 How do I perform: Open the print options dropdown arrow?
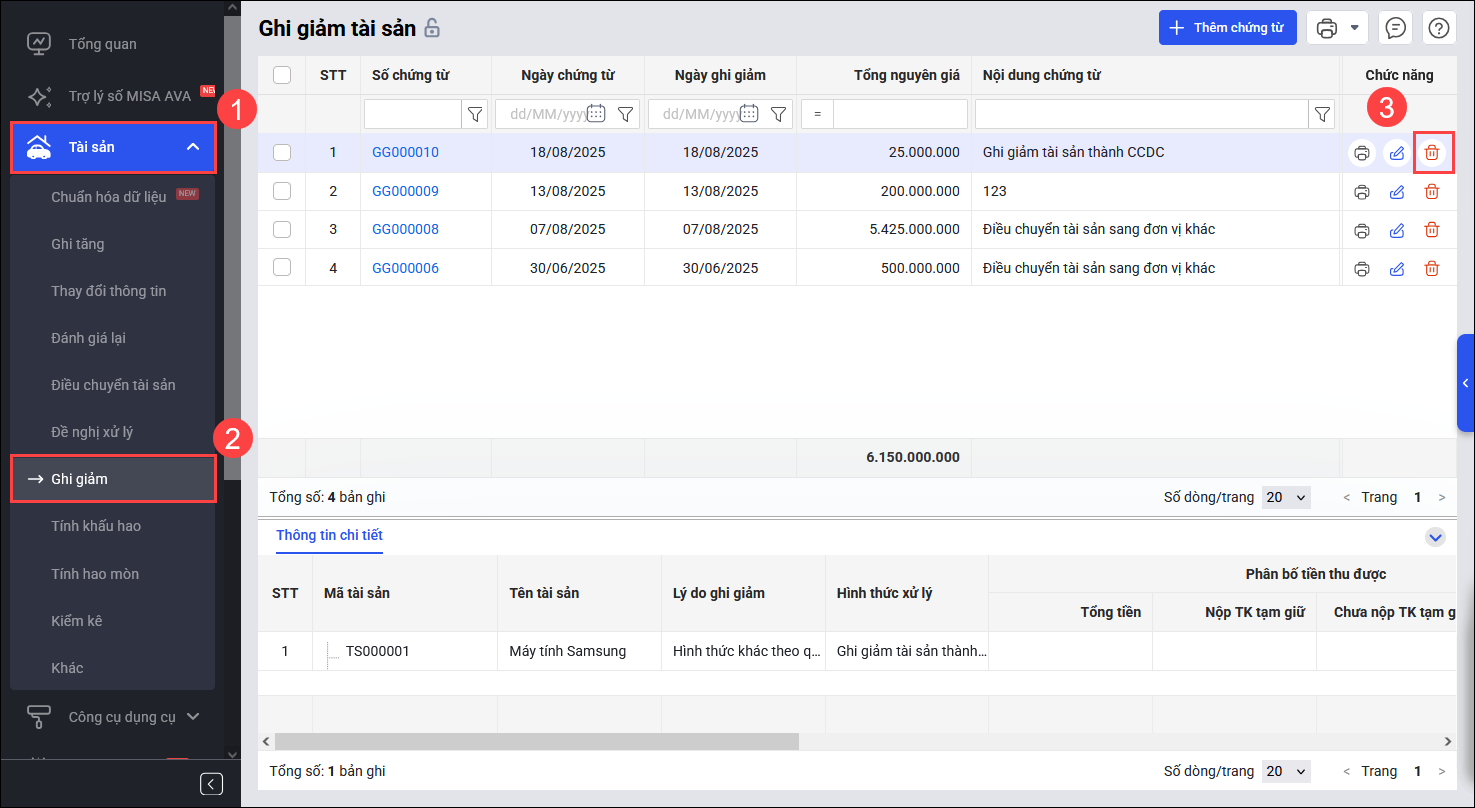click(x=1354, y=28)
